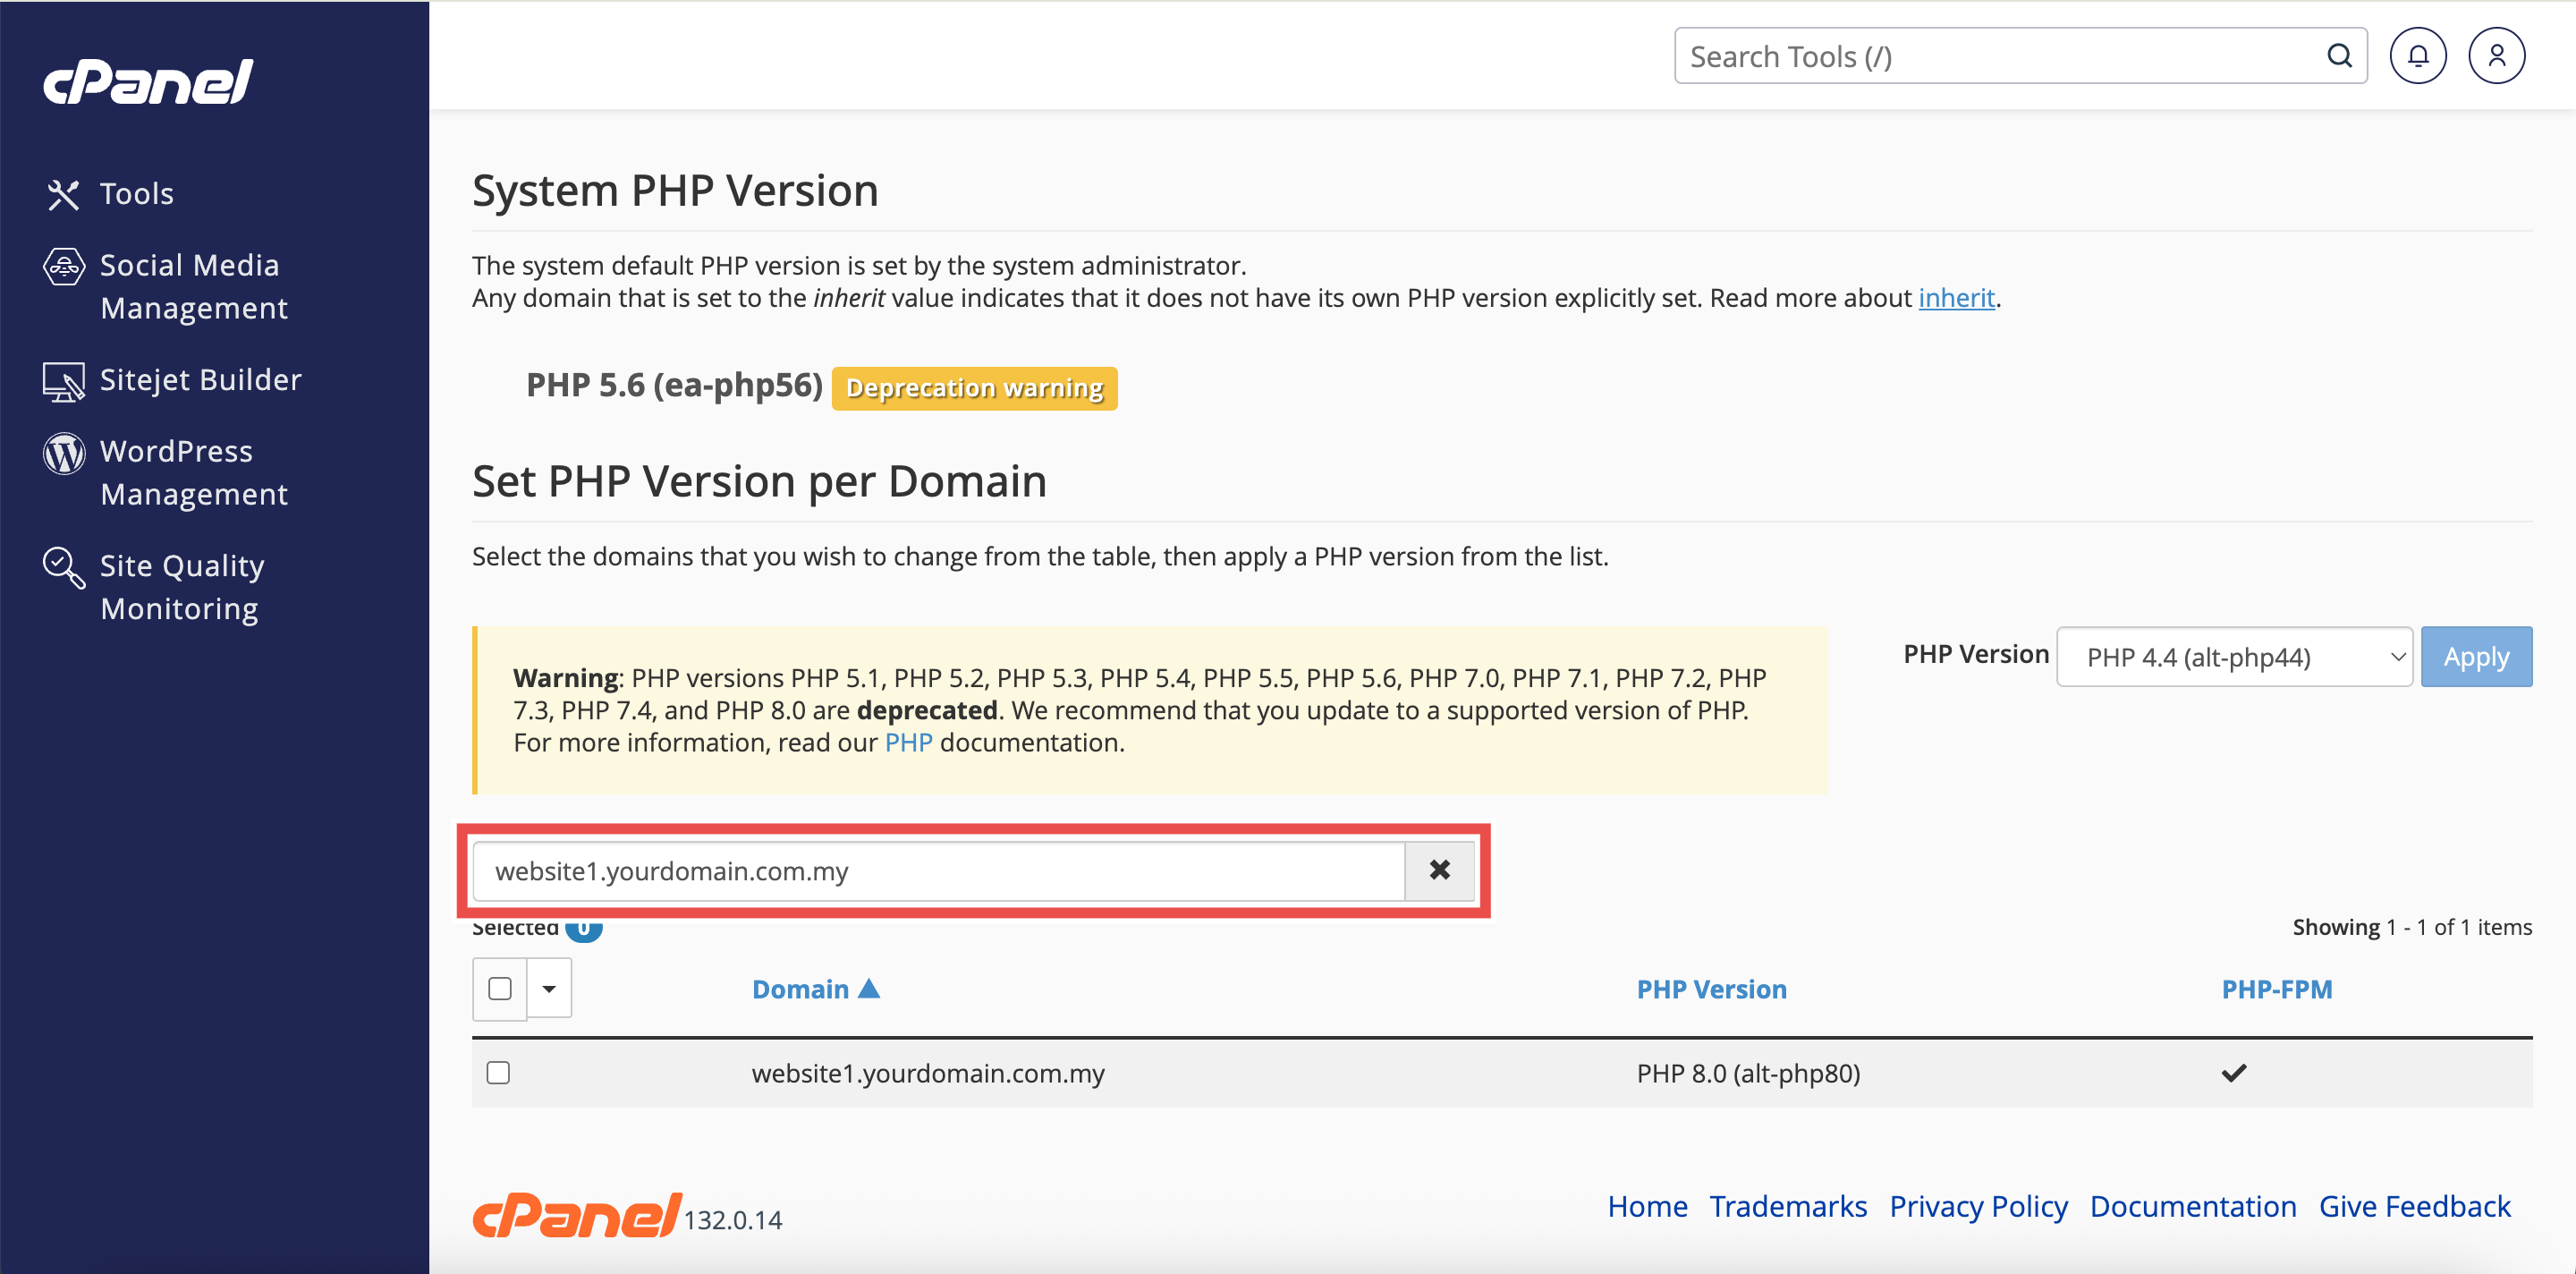Follow the inherit documentation link
The height and width of the screenshot is (1274, 2576).
pyautogui.click(x=1956, y=298)
